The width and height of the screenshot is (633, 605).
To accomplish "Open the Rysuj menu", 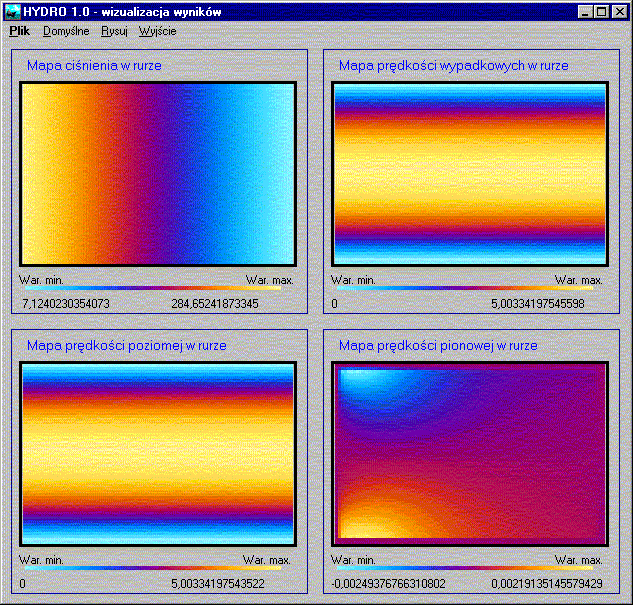I will click(114, 31).
